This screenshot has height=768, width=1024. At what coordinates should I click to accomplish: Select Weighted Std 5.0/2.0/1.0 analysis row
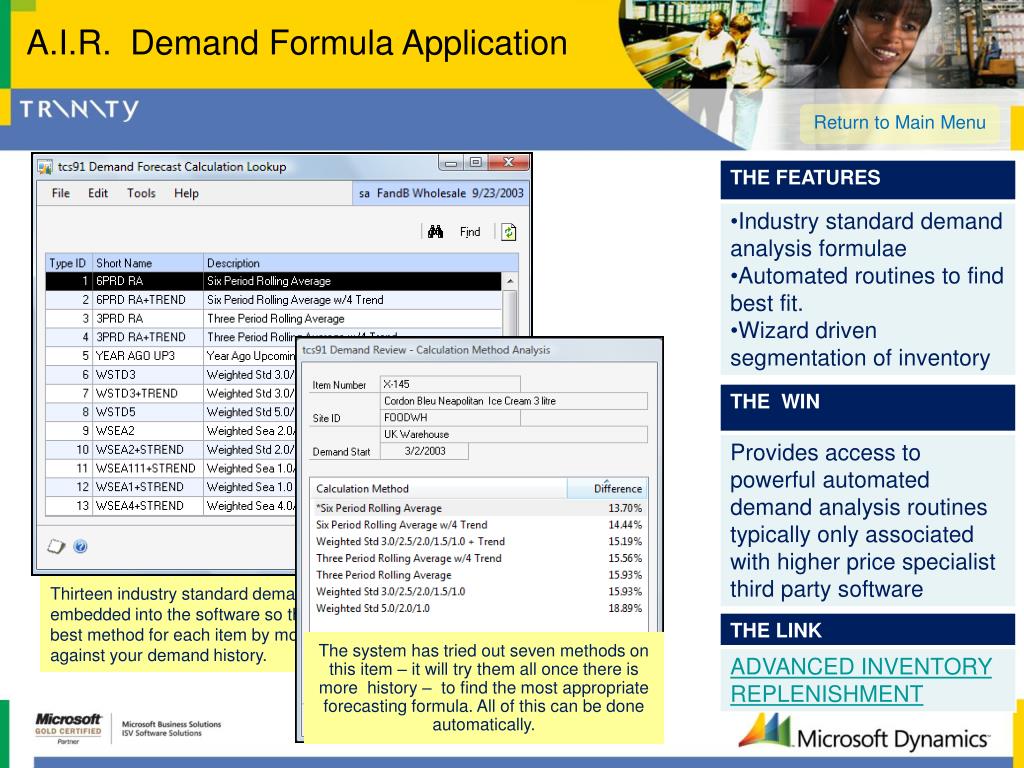click(x=479, y=608)
